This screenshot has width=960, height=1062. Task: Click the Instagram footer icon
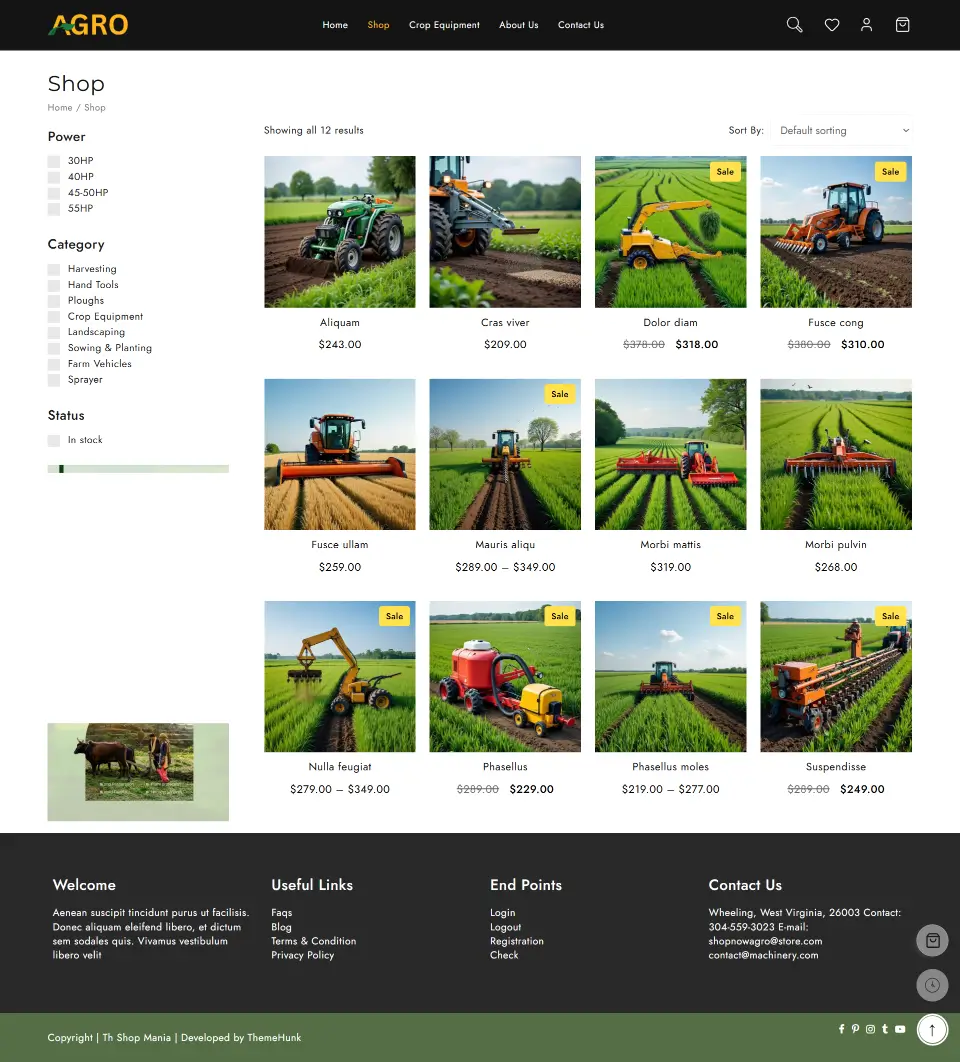870,1029
